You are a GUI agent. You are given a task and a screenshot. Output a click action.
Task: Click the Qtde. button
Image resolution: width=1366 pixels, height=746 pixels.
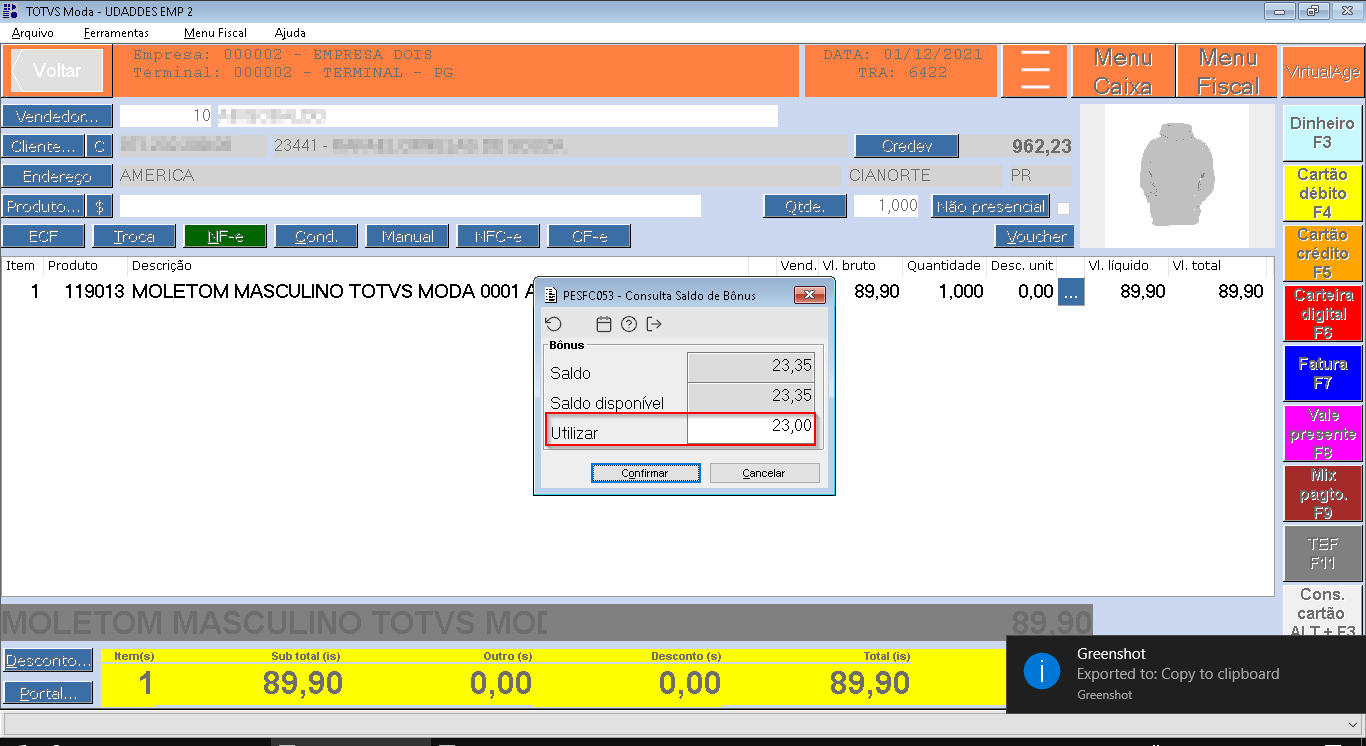(x=804, y=206)
